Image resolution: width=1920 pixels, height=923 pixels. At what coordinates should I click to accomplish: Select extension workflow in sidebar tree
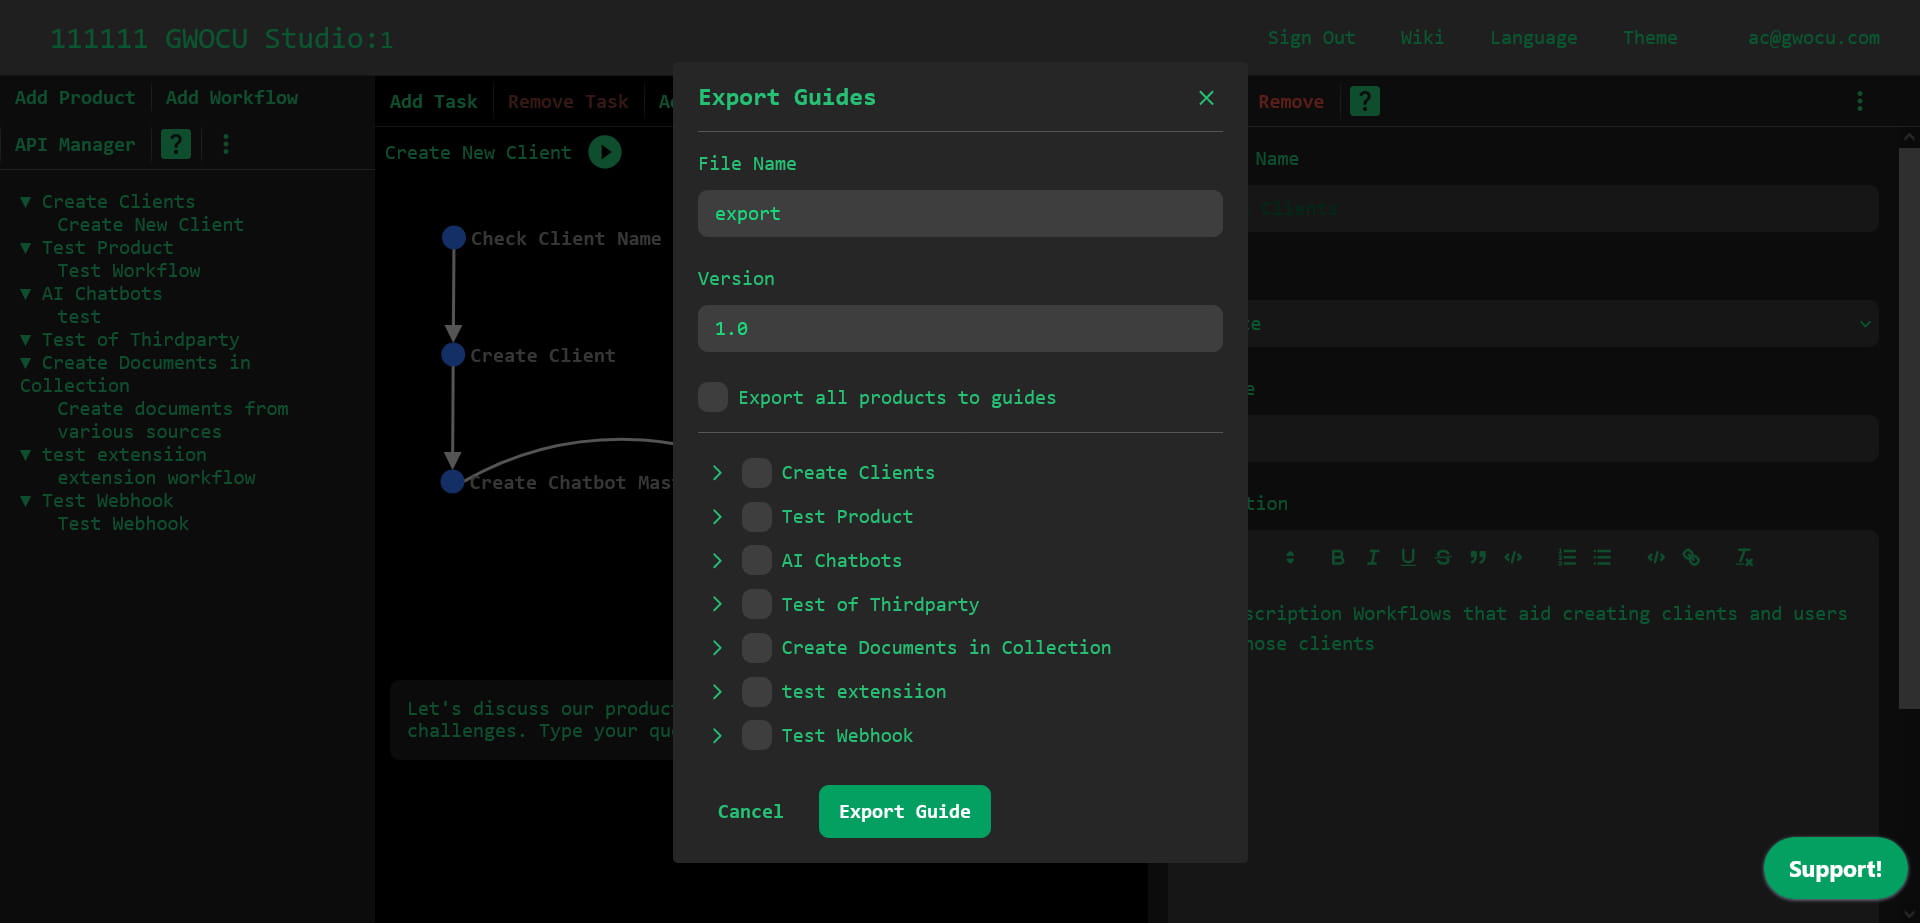click(x=156, y=478)
